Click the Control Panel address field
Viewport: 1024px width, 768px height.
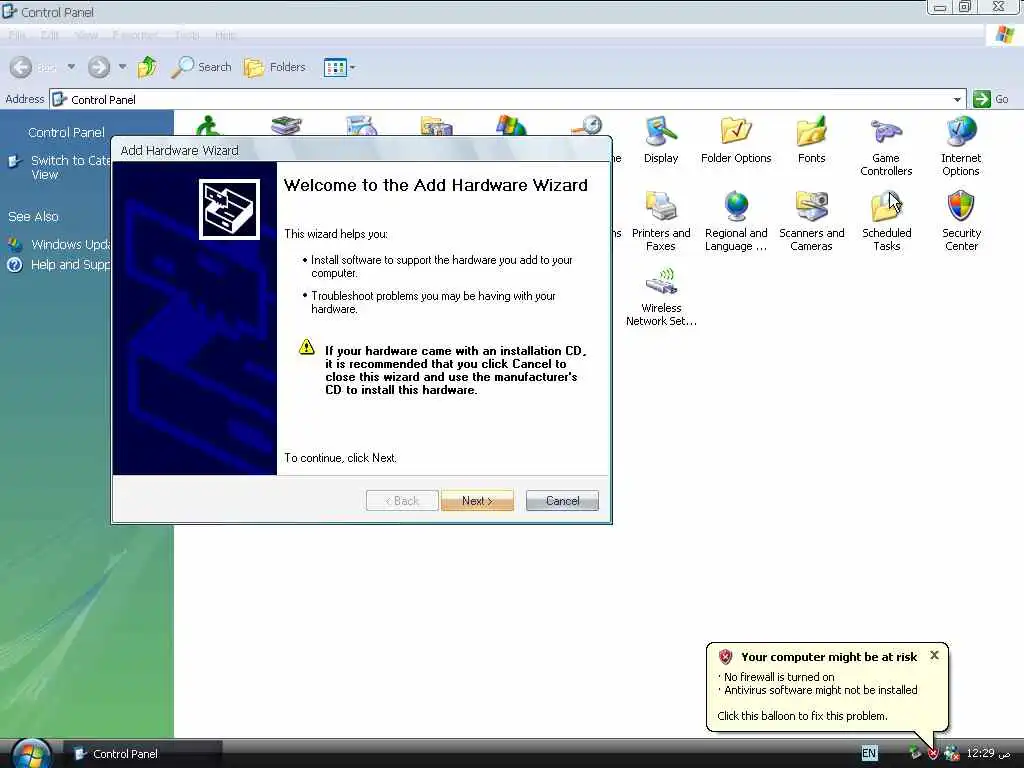[x=507, y=99]
